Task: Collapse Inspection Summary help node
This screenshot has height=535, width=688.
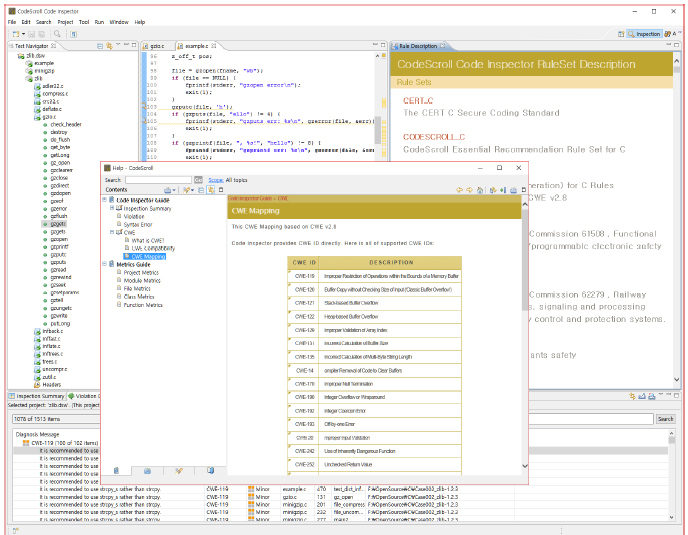Action: (x=112, y=208)
